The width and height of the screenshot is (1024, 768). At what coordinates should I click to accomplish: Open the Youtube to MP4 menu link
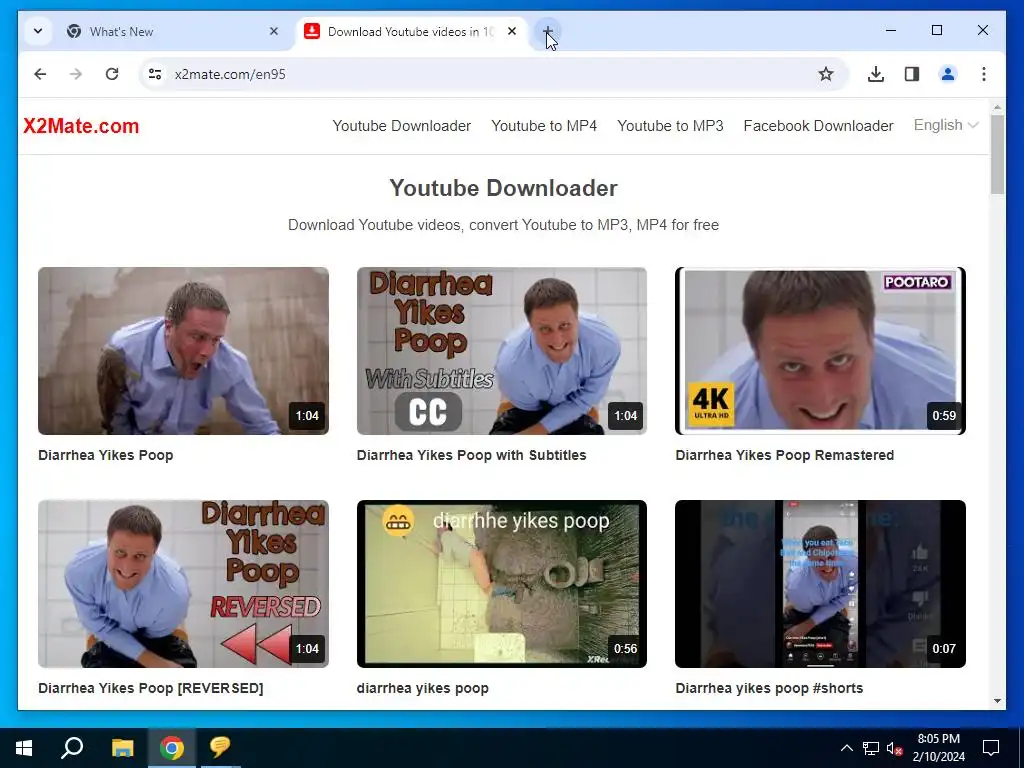544,126
